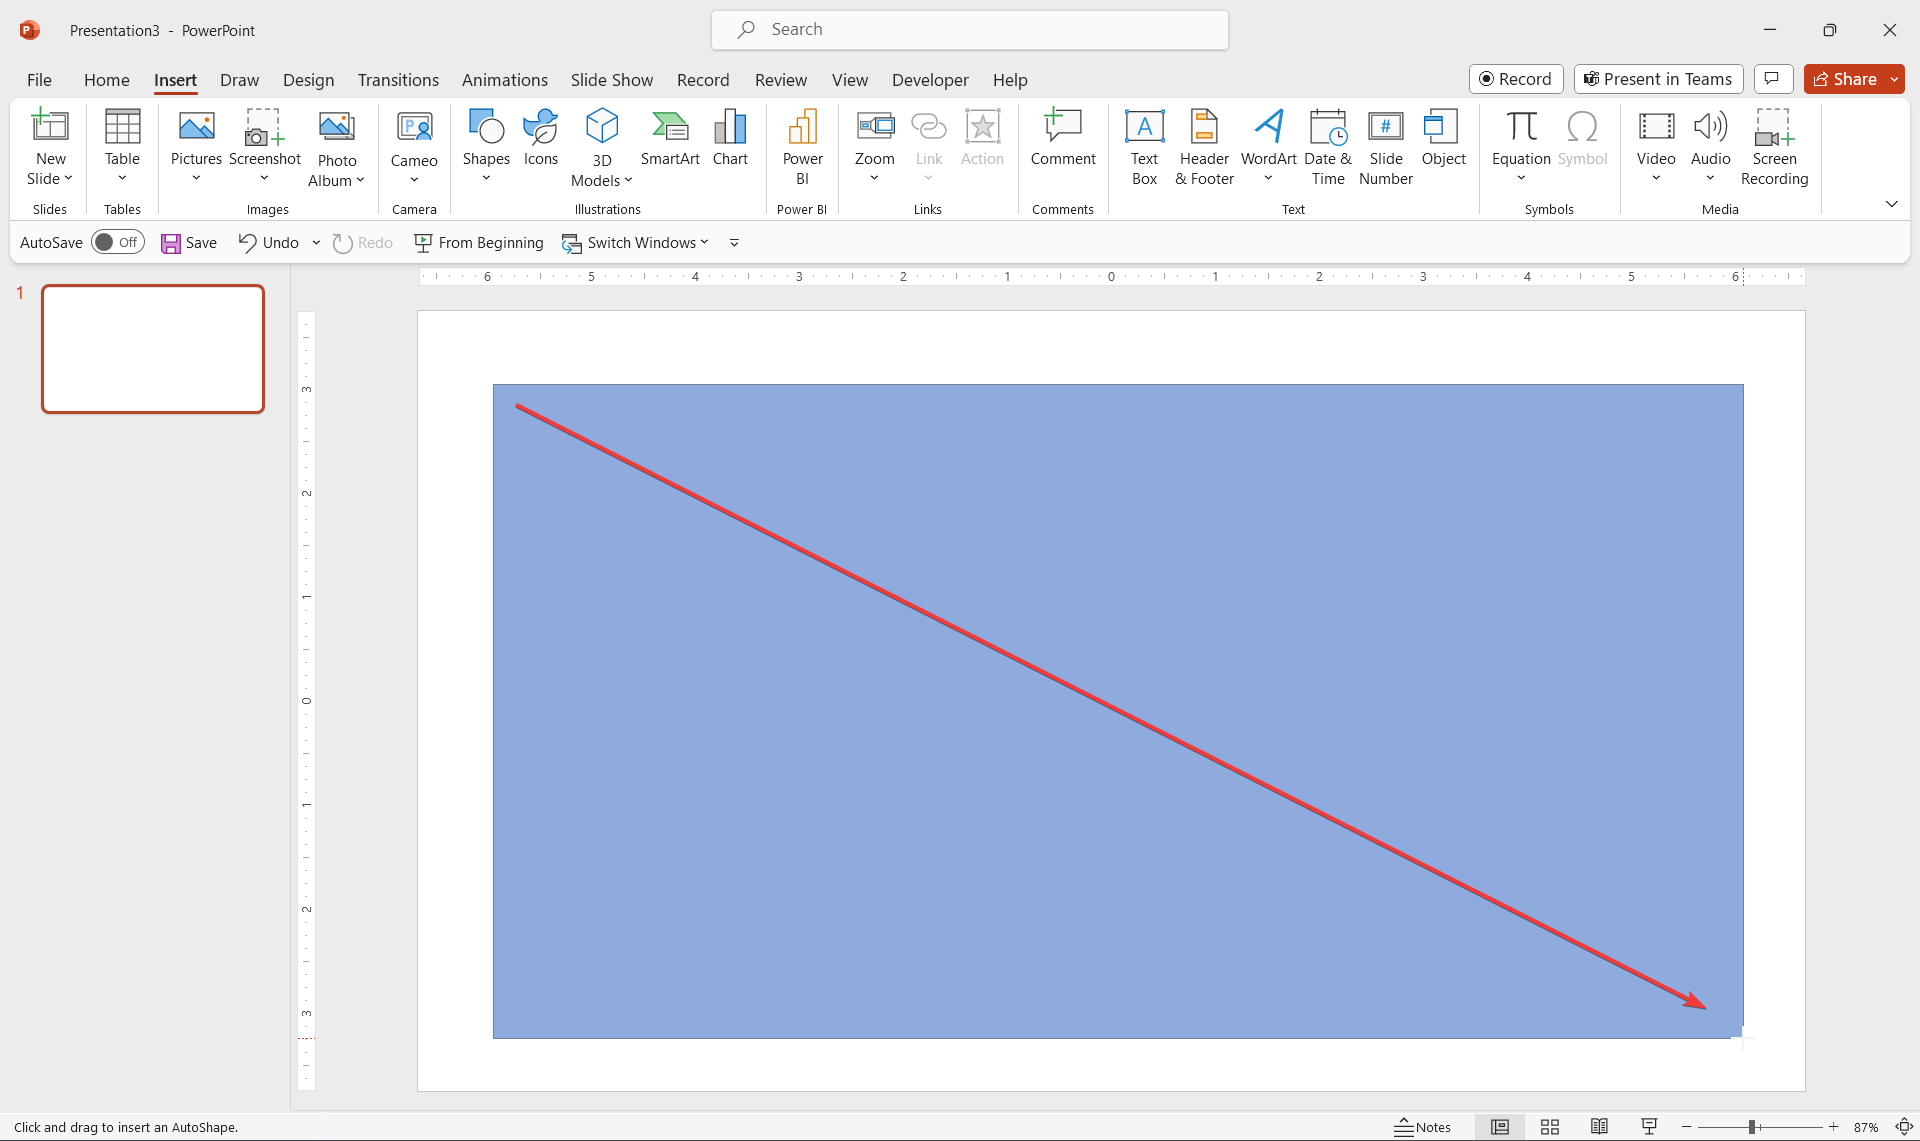Switch to the Animations tab
The image size is (1920, 1141).
(x=504, y=80)
